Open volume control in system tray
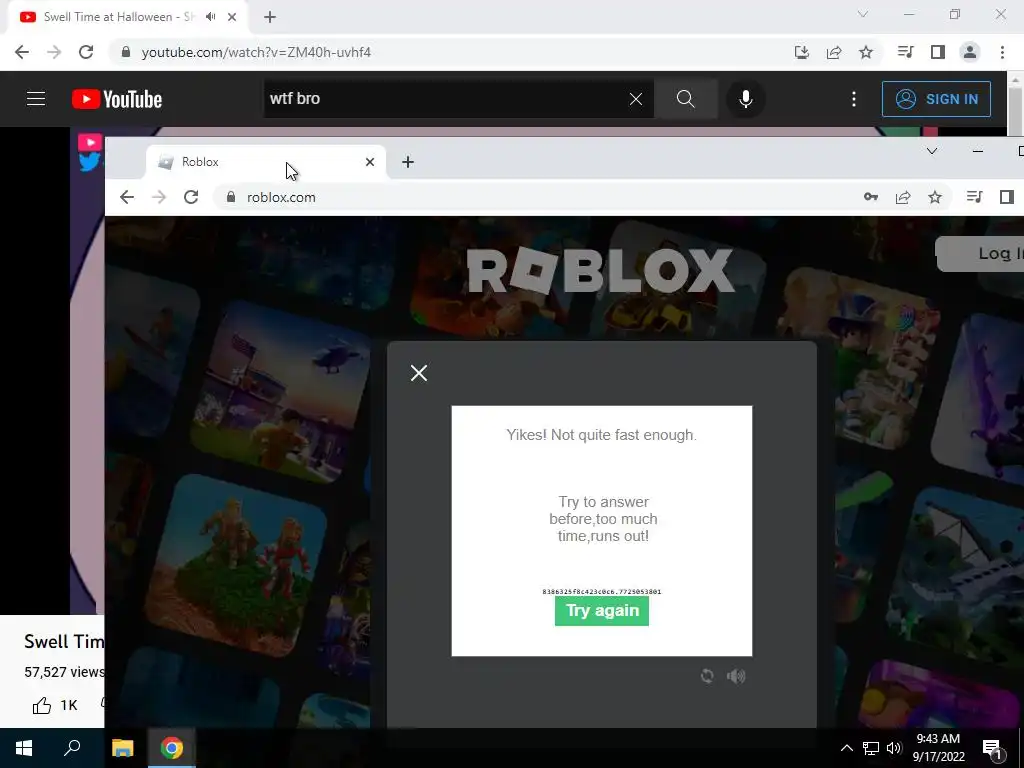This screenshot has height=768, width=1024. click(894, 748)
